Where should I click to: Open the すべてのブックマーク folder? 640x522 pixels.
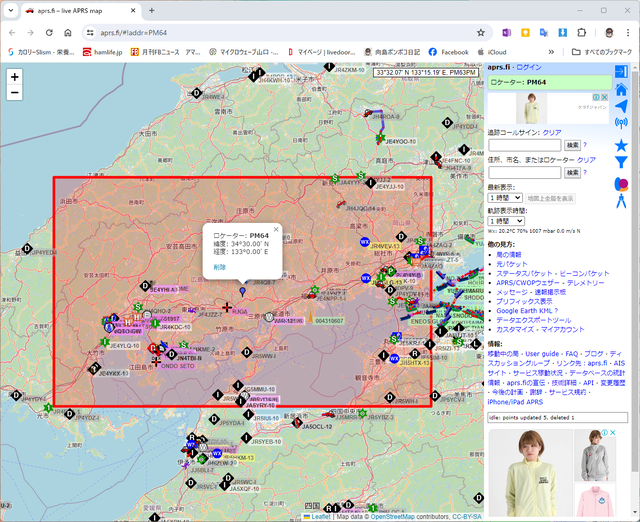point(601,52)
